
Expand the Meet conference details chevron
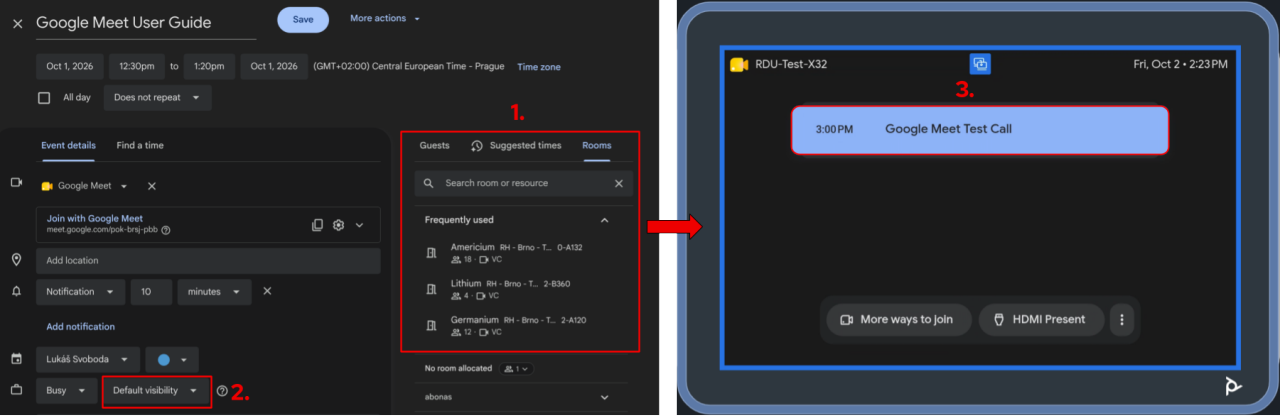coord(360,225)
